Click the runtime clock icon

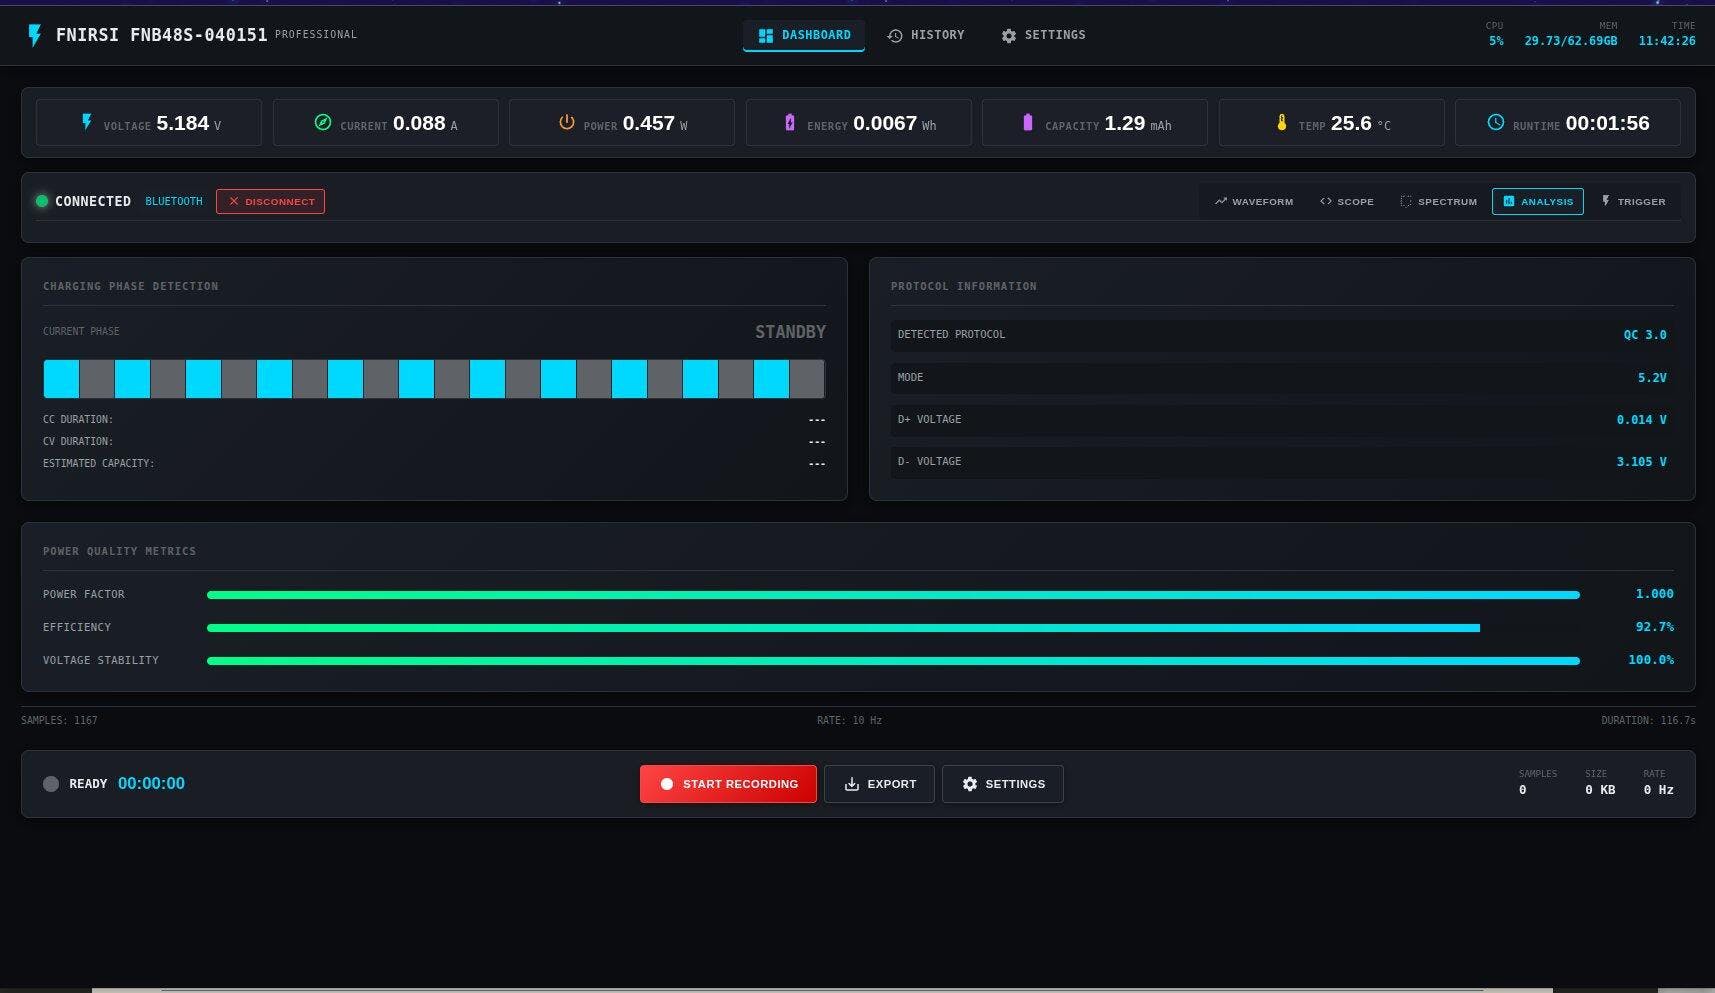(1495, 122)
